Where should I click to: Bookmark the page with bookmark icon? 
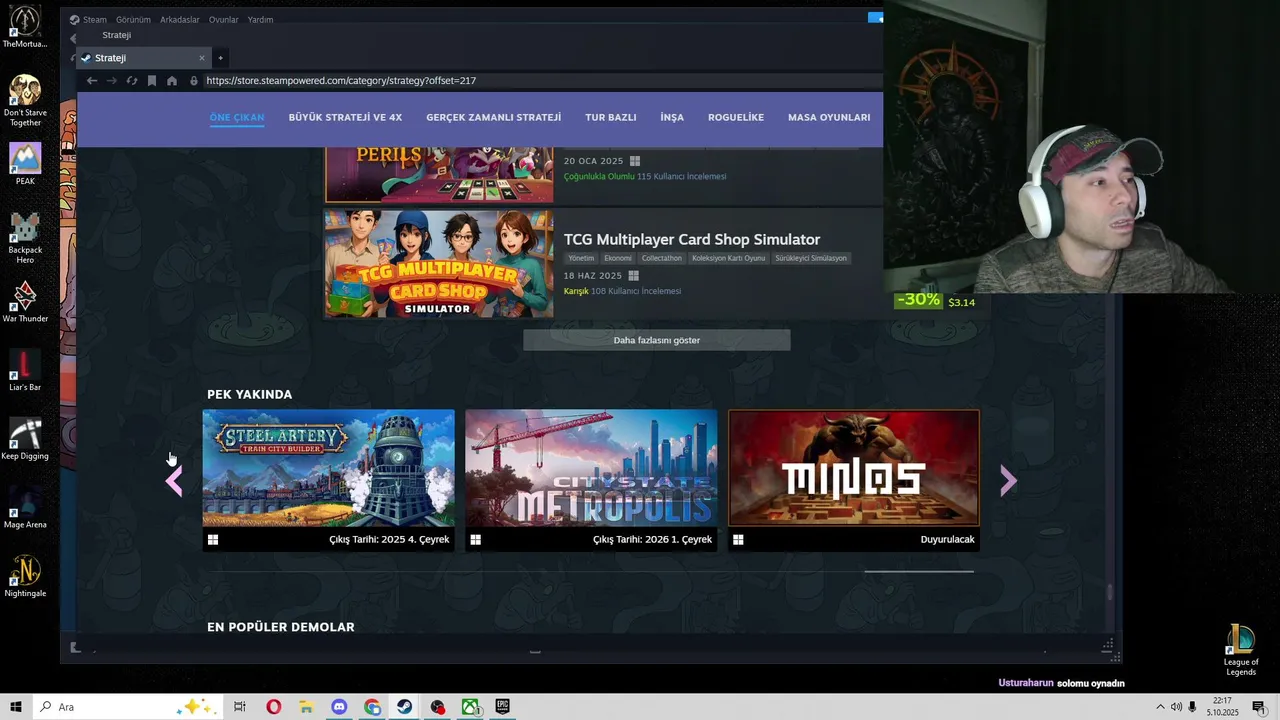[x=152, y=80]
